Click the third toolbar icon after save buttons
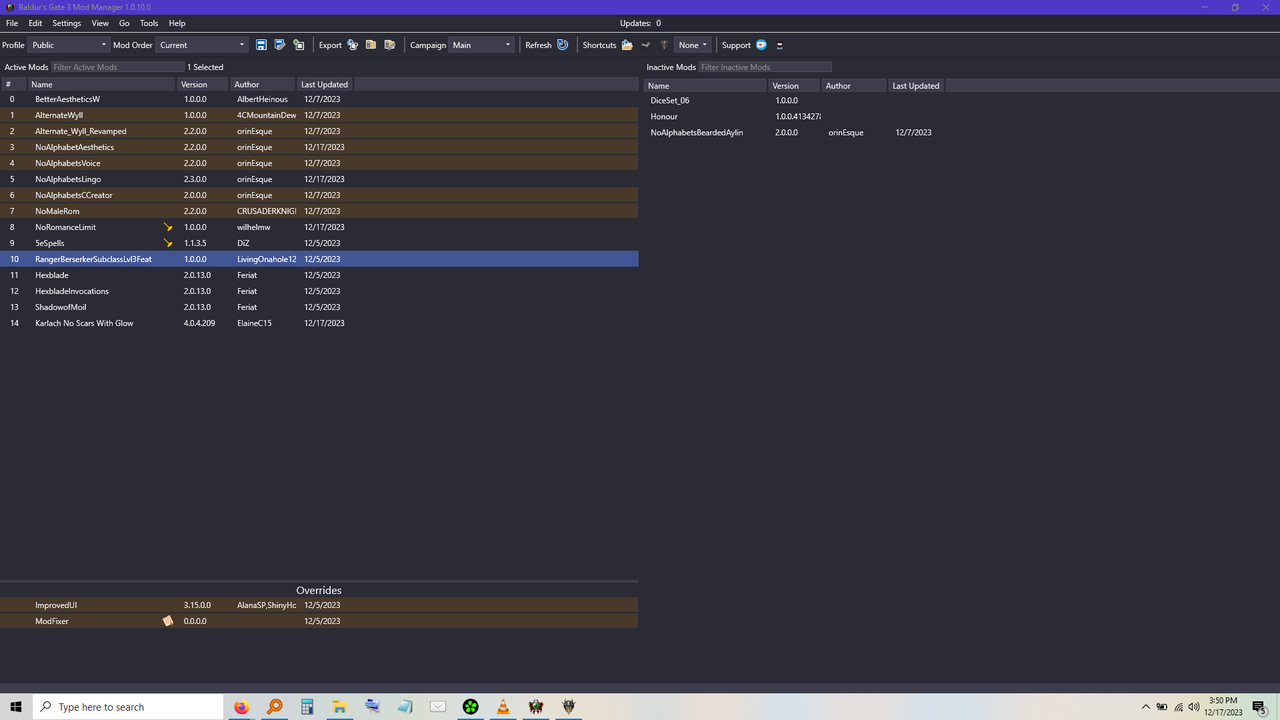 298,45
